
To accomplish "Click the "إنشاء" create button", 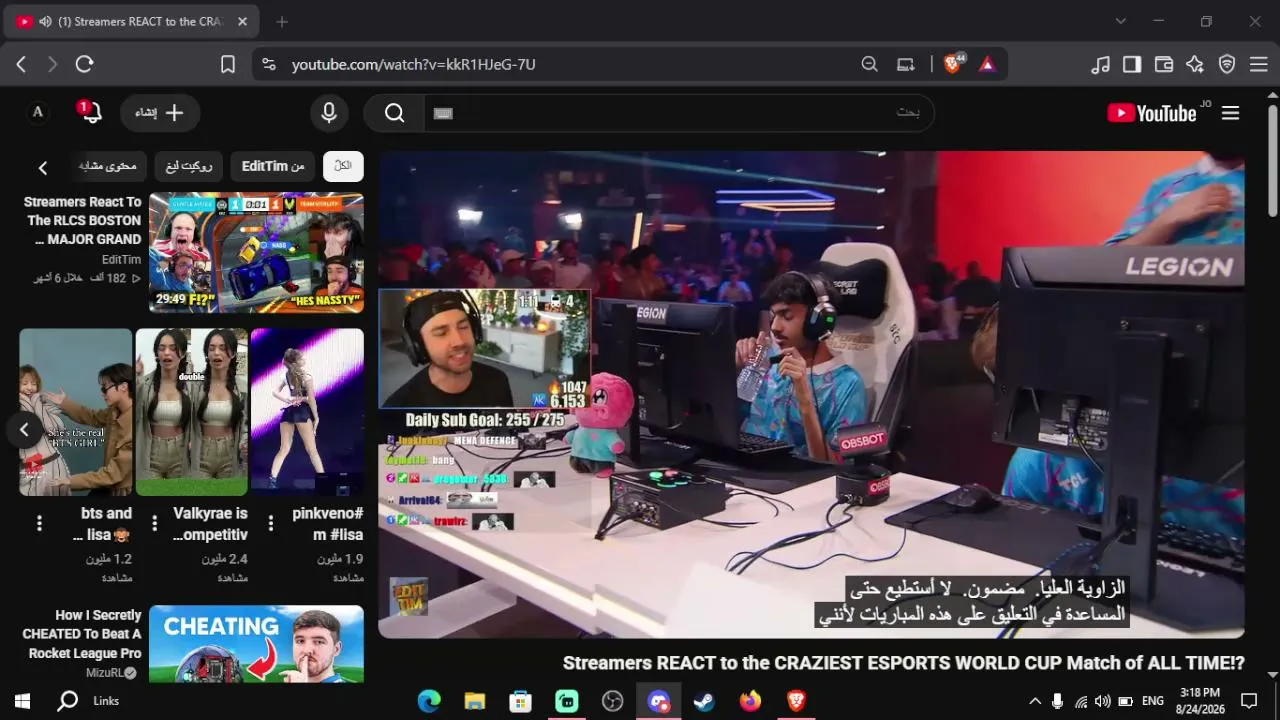I will point(160,113).
